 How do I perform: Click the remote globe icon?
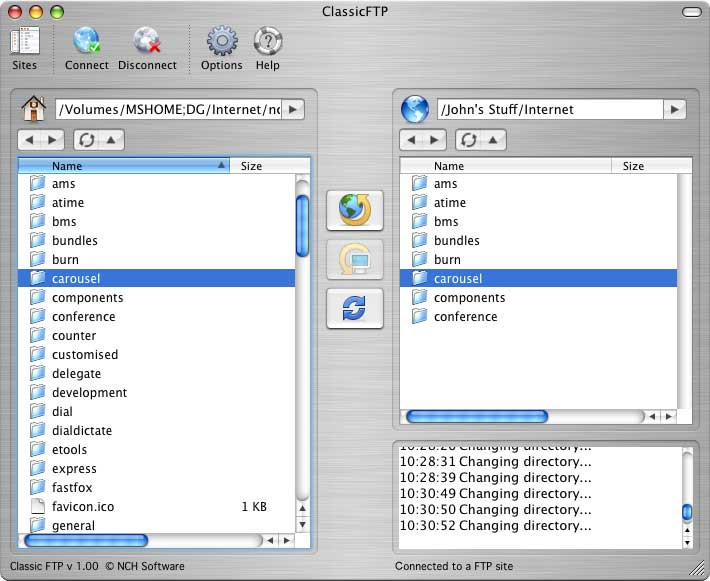[x=415, y=109]
